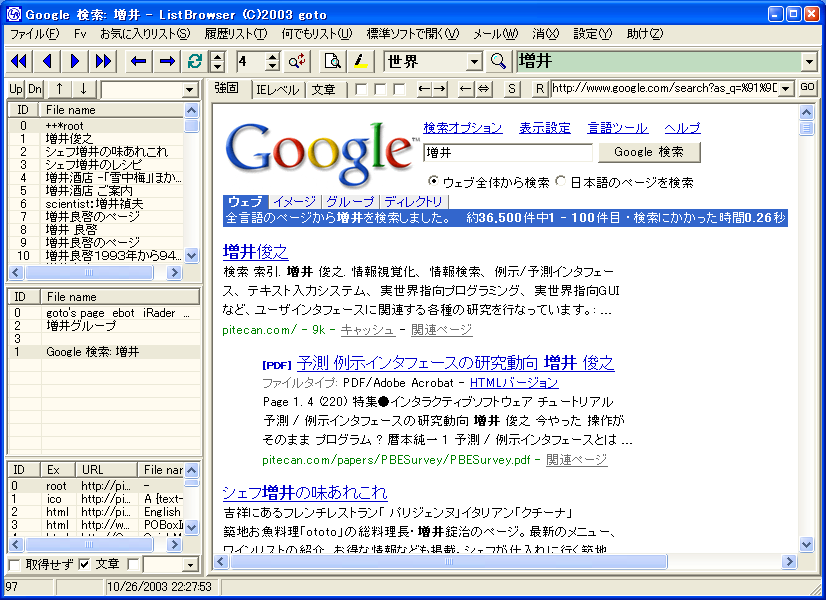Screen dimensions: 826x600
Task: Open the bottom-left combo box near 文章
Action: 191,565
